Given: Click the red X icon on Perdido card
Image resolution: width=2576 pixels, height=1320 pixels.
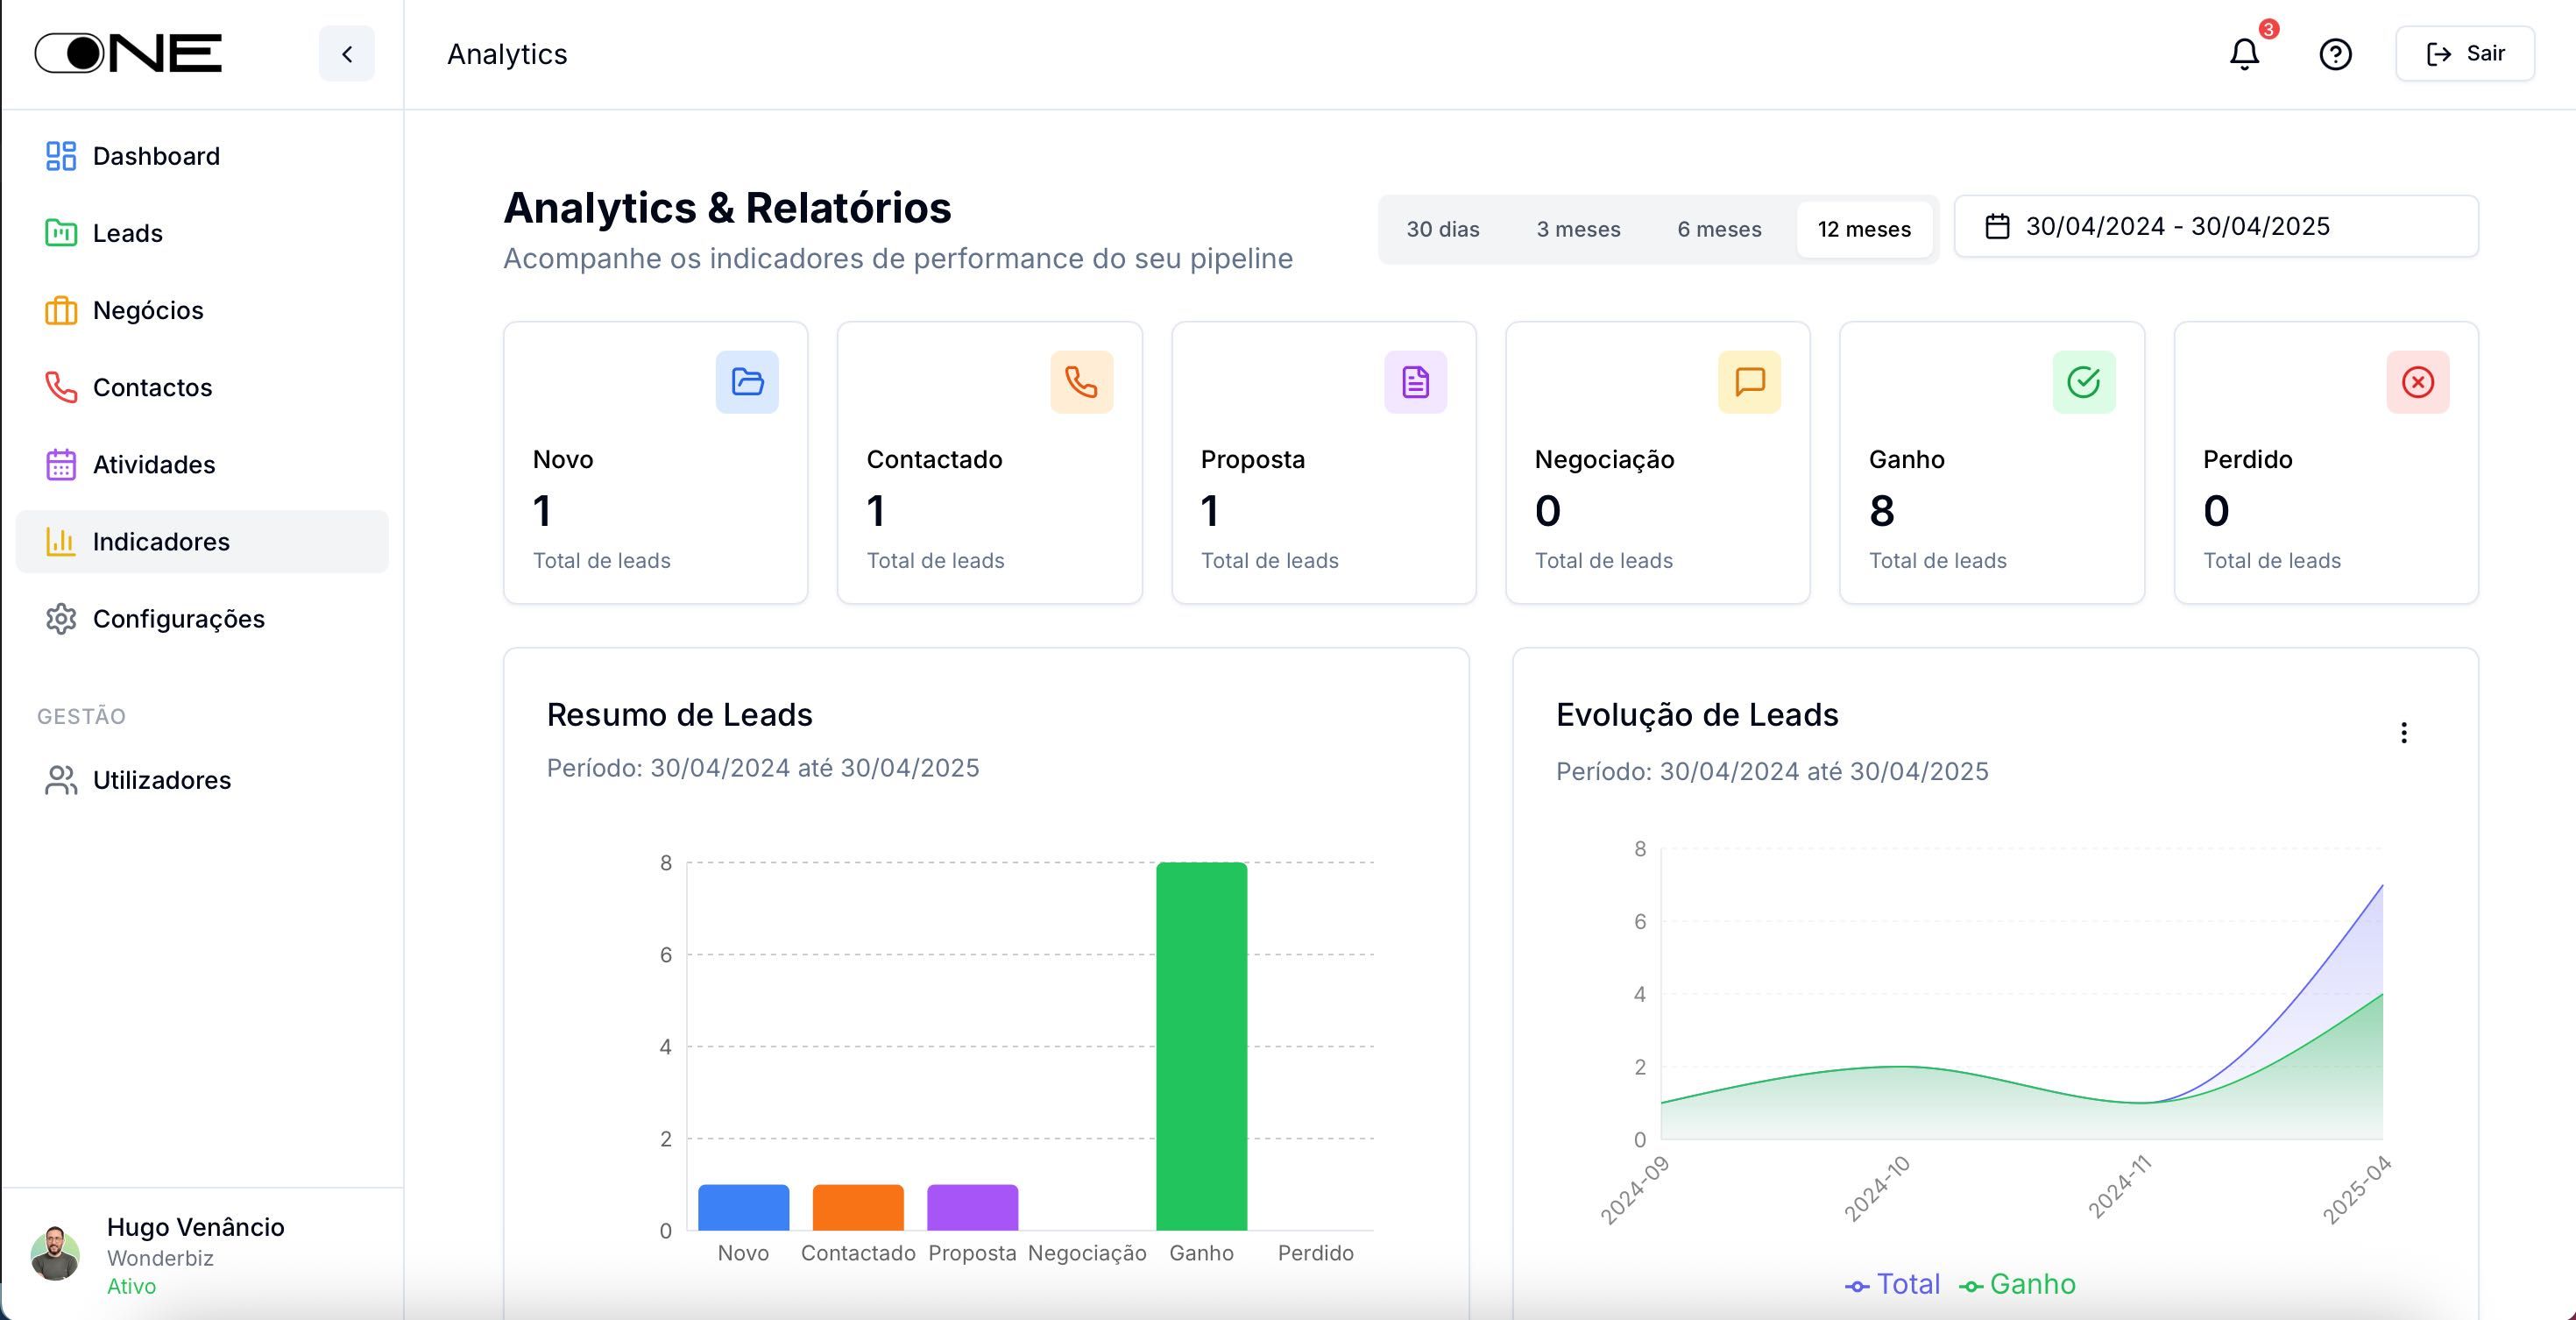Looking at the screenshot, I should coord(2418,382).
